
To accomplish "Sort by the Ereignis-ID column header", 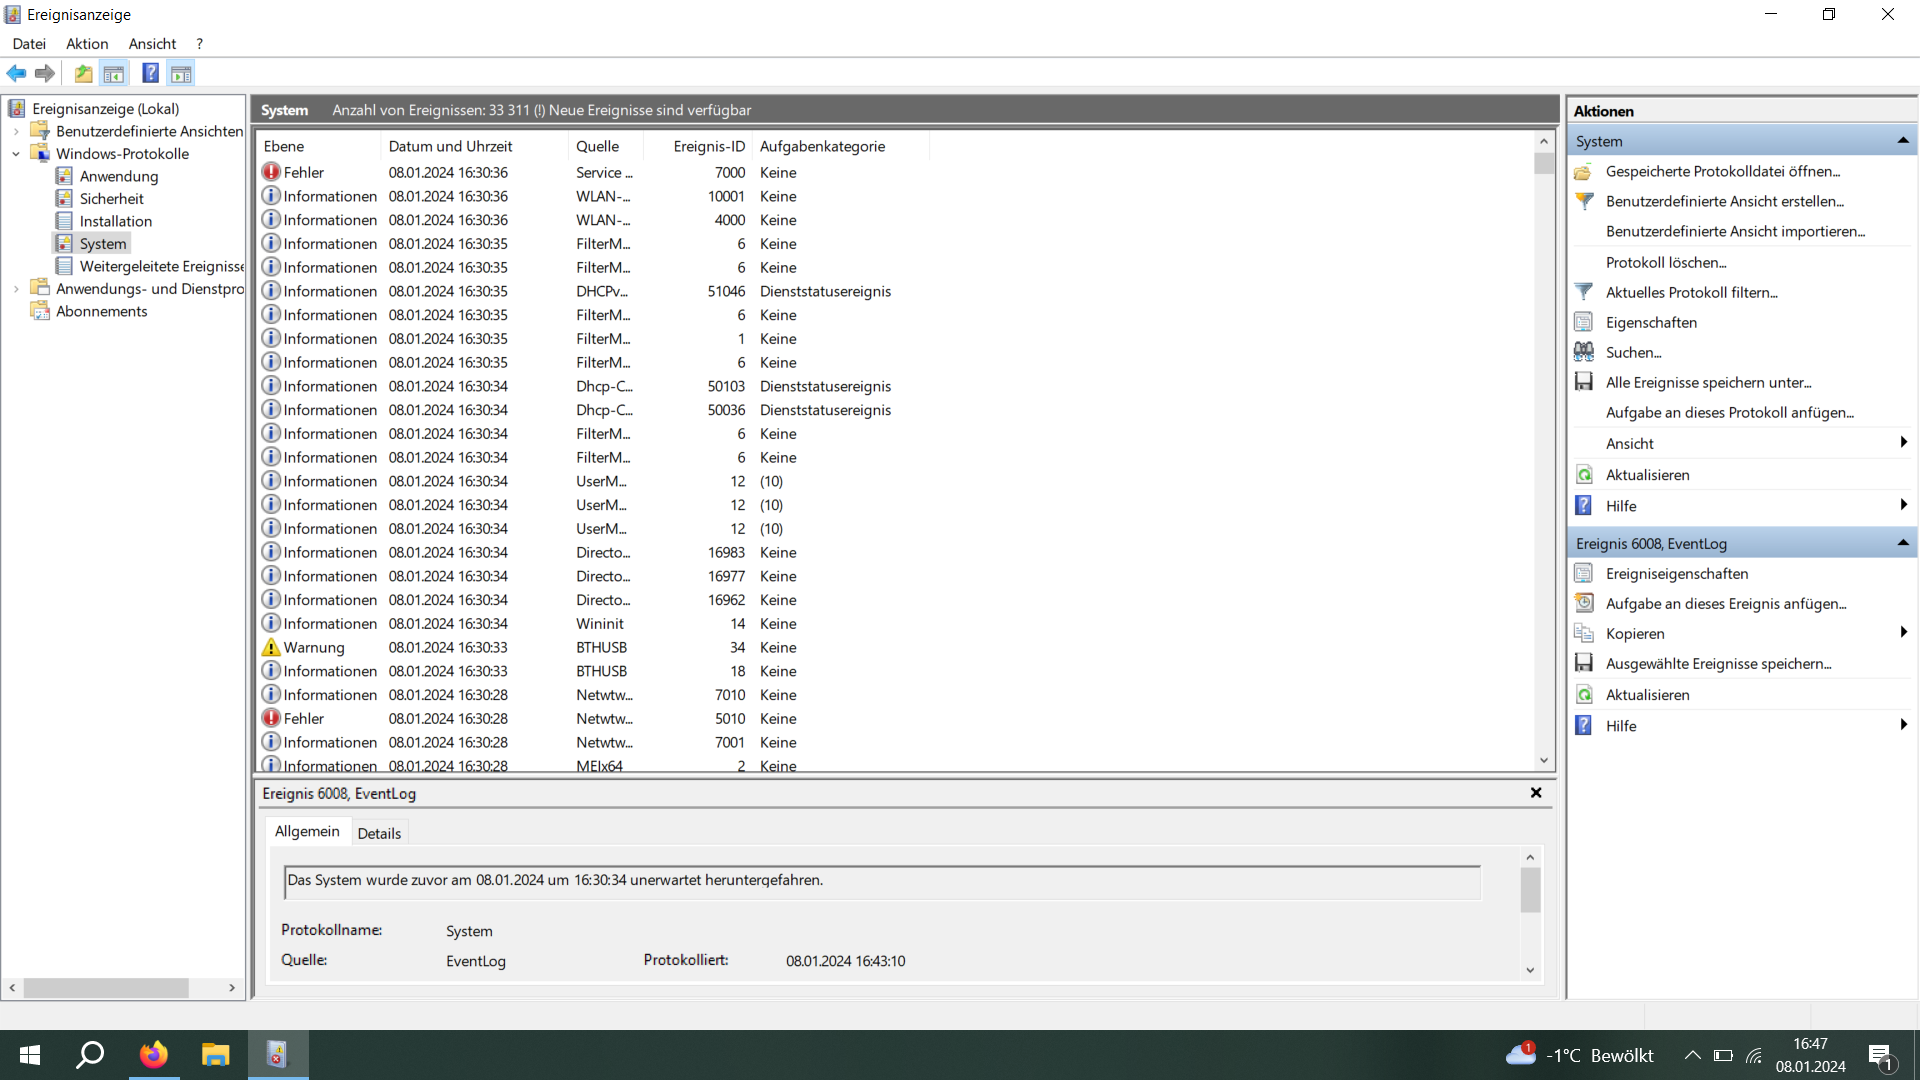I will (x=708, y=146).
